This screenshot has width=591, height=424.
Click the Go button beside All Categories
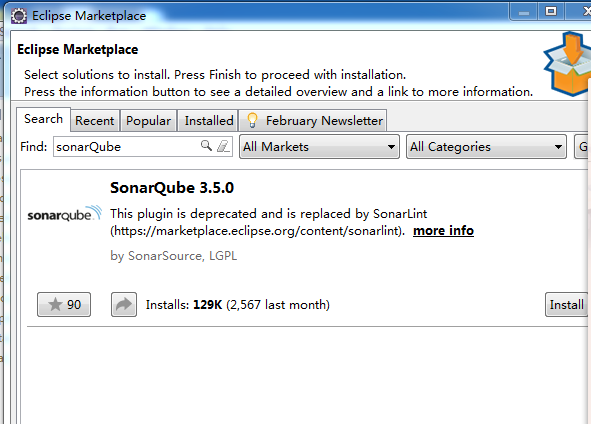[x=582, y=147]
